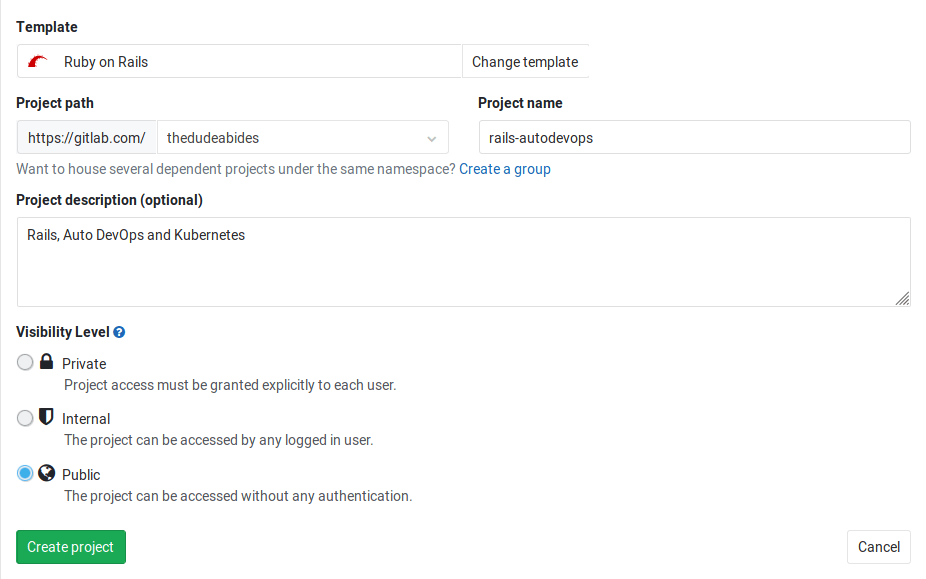
Task: Click the project description text area
Action: (x=463, y=260)
